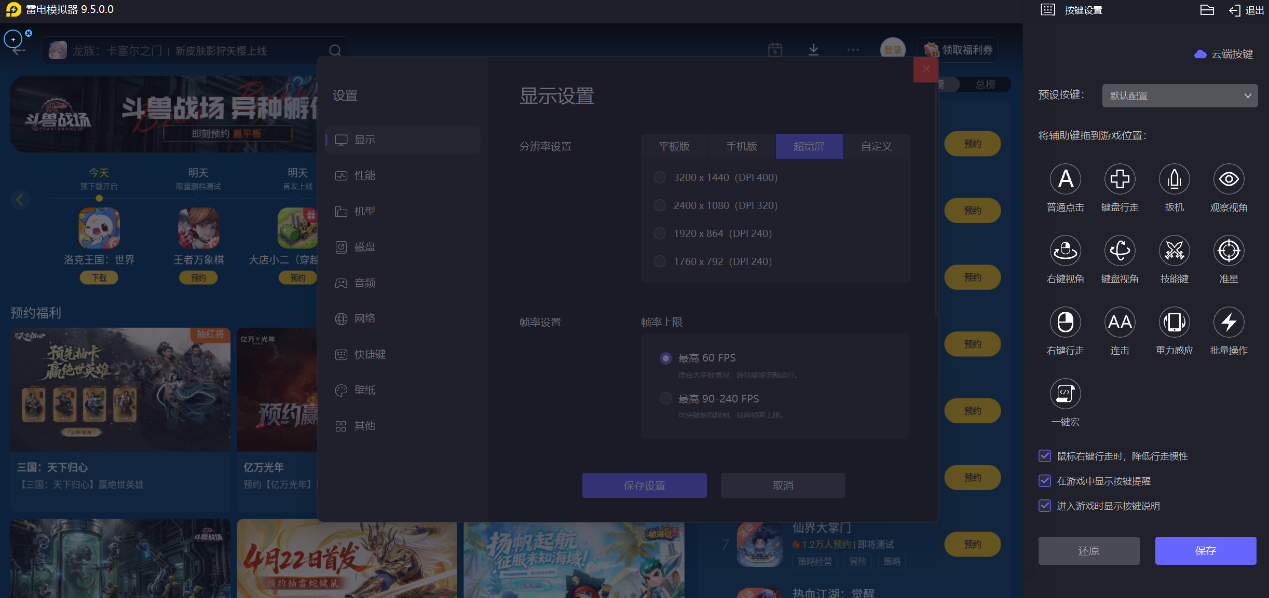Click 保存 button in key panel
The width and height of the screenshot is (1269, 598).
1205,551
